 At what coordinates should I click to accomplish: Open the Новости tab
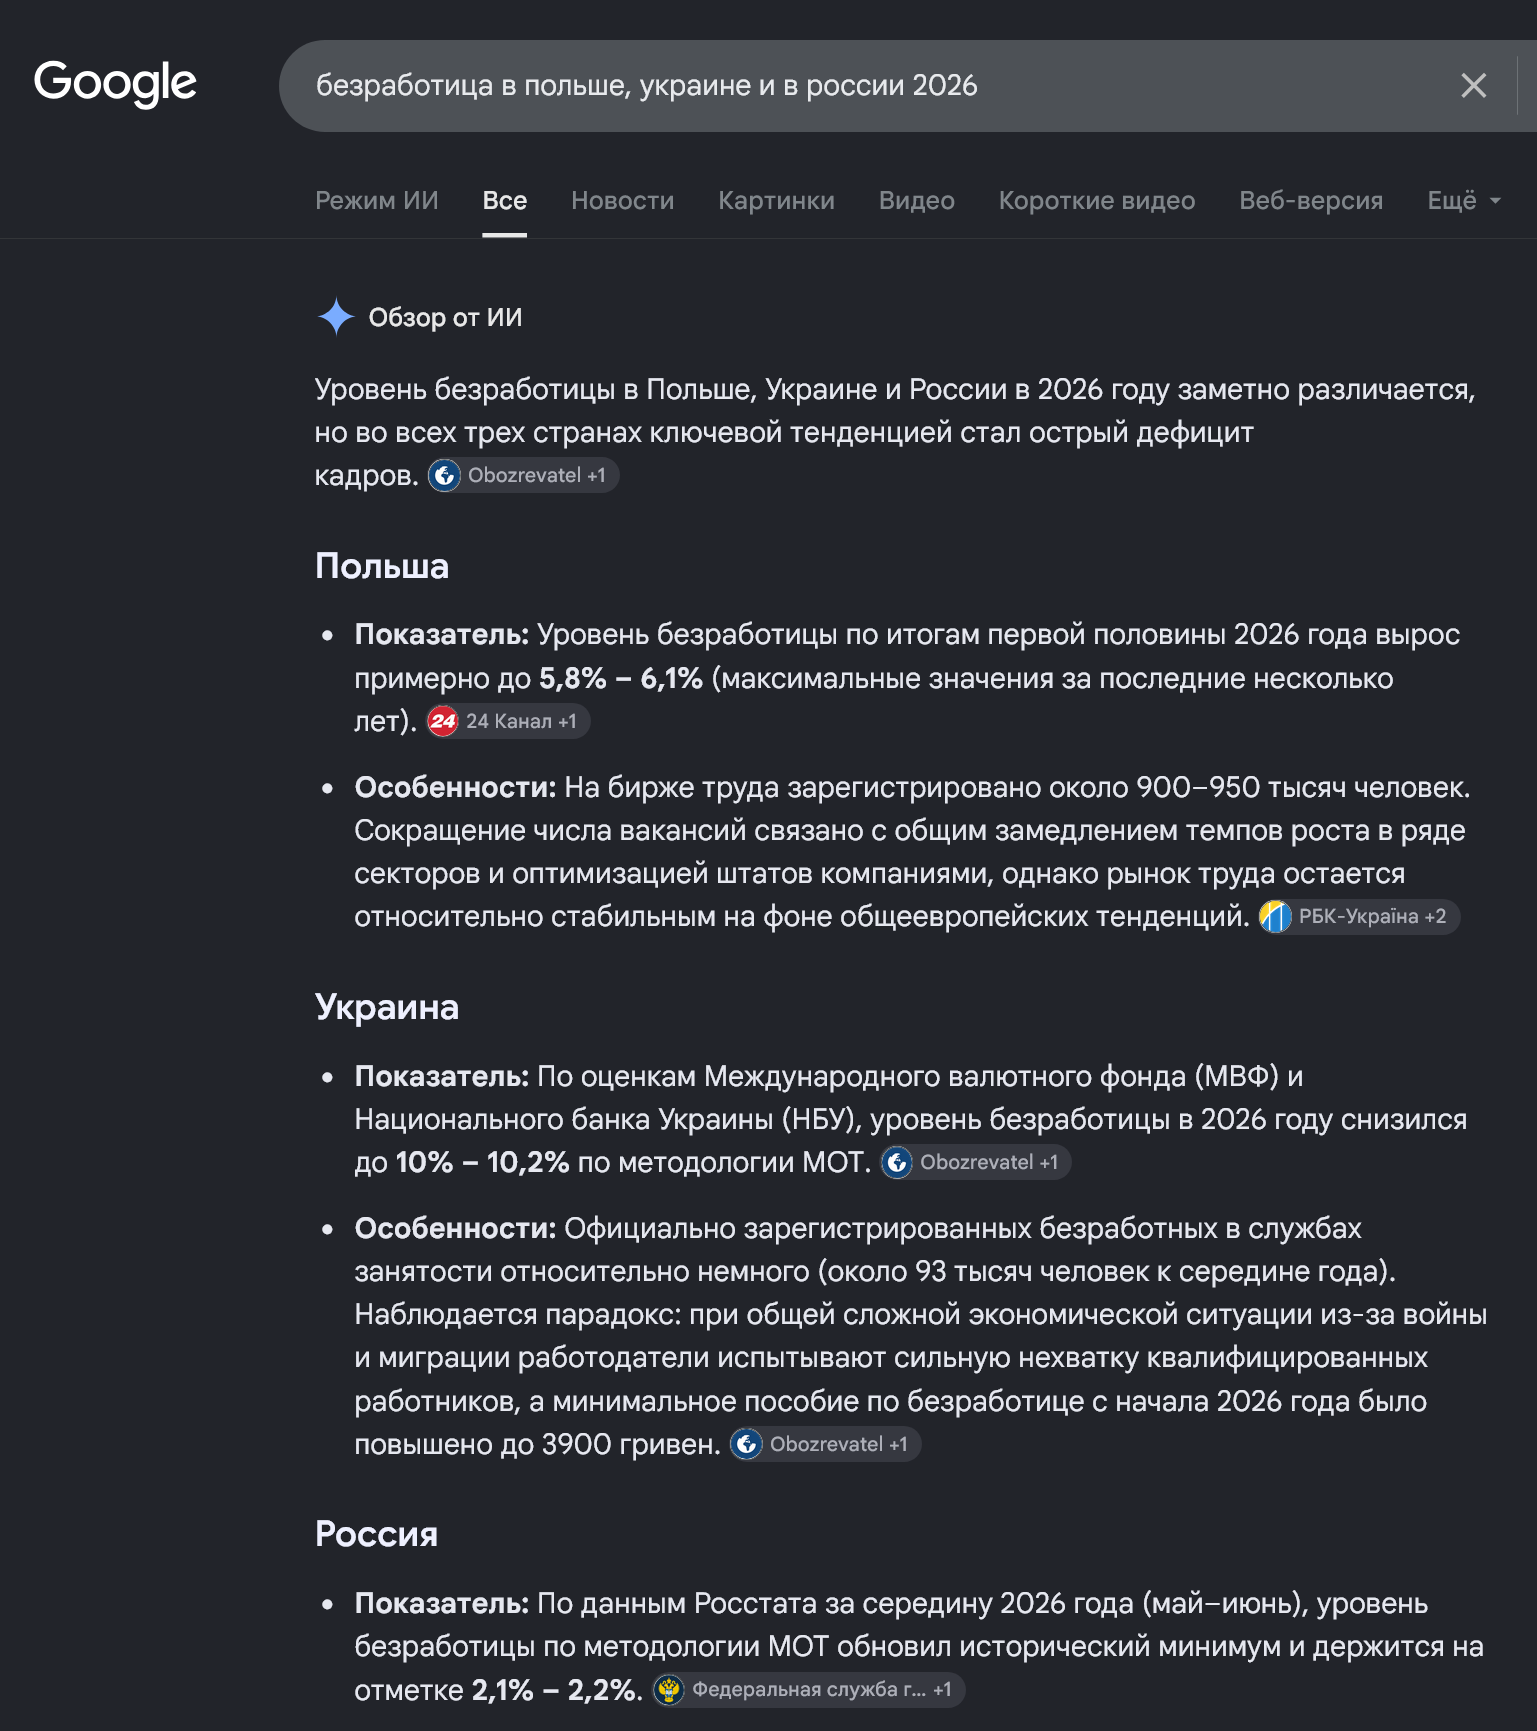tap(623, 201)
